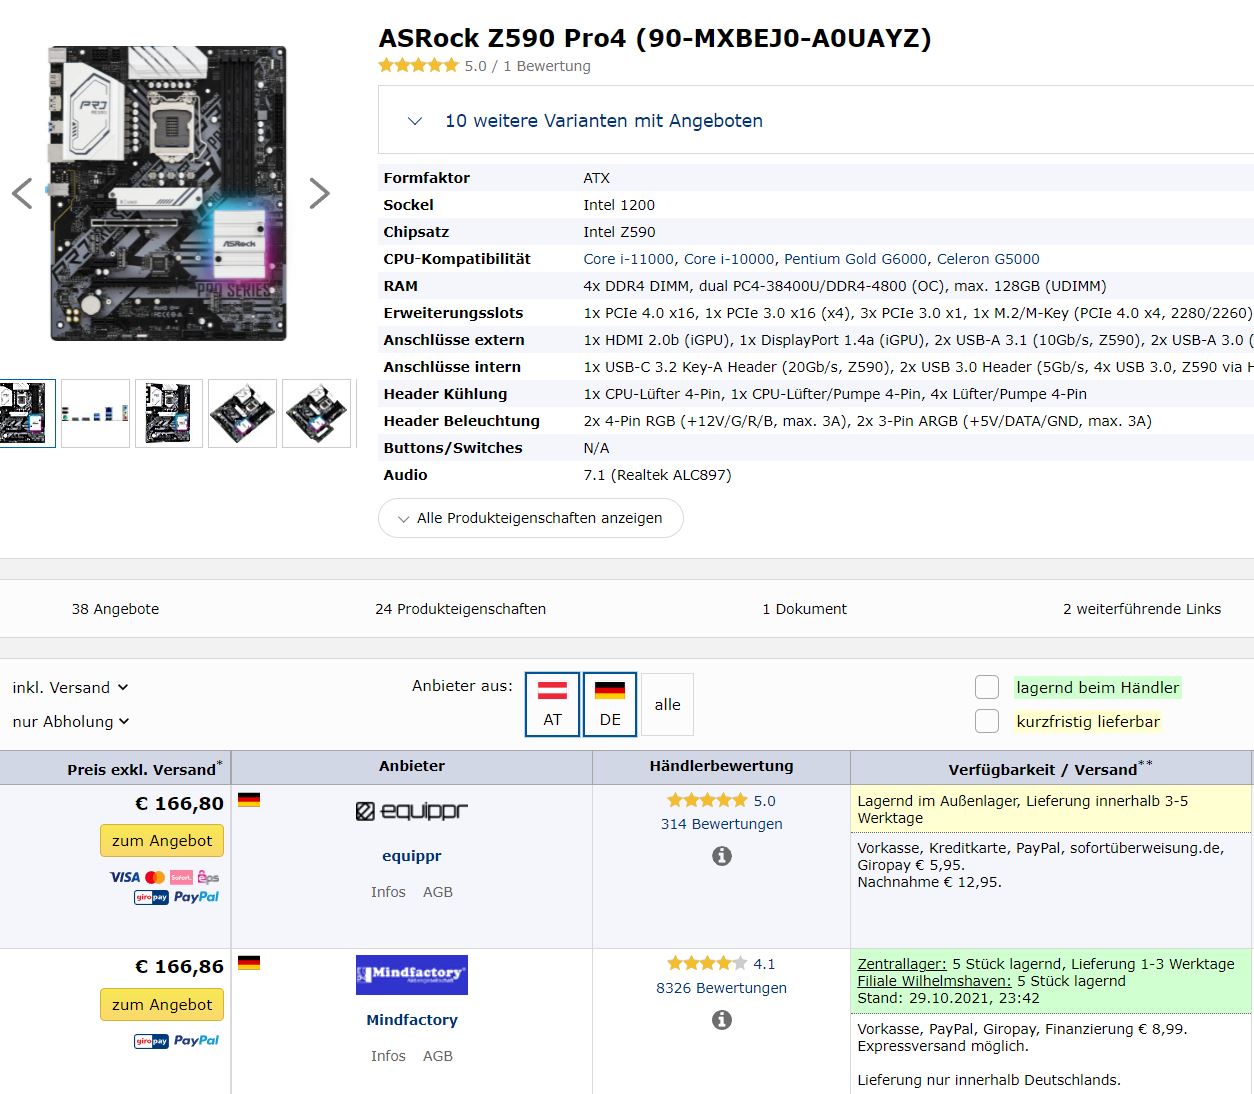This screenshot has height=1094, width=1254.
Task: Click the product star rating 5.0
Action: pos(419,66)
